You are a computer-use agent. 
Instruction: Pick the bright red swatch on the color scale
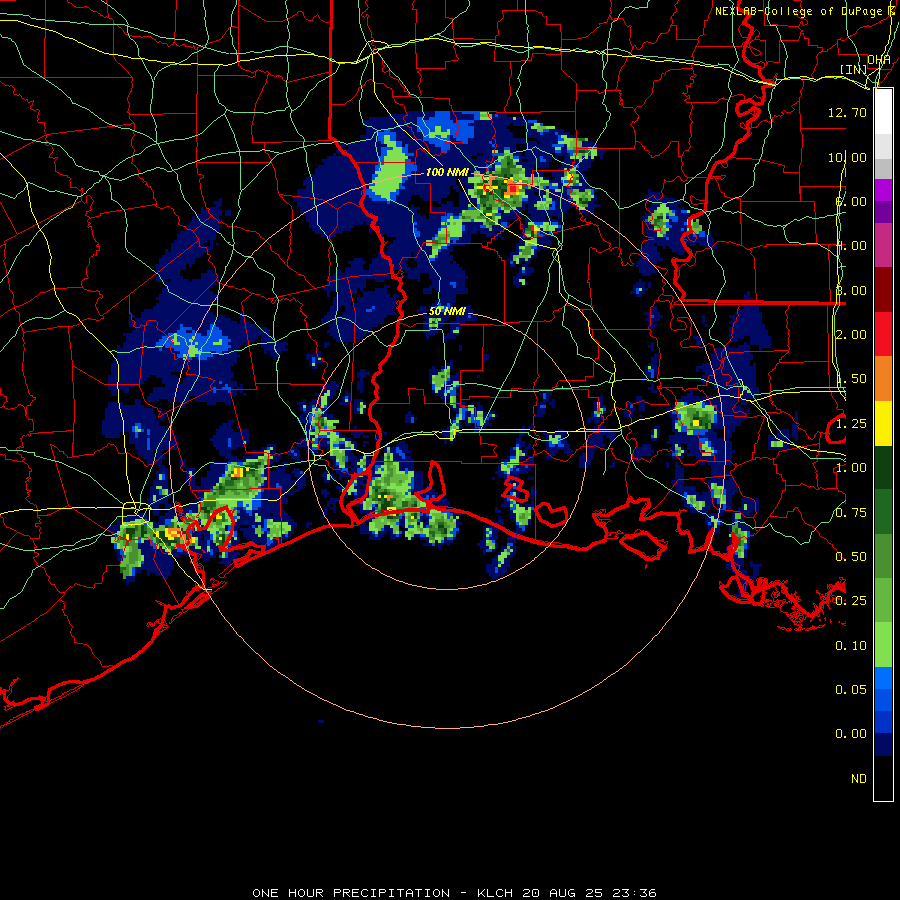point(883,334)
